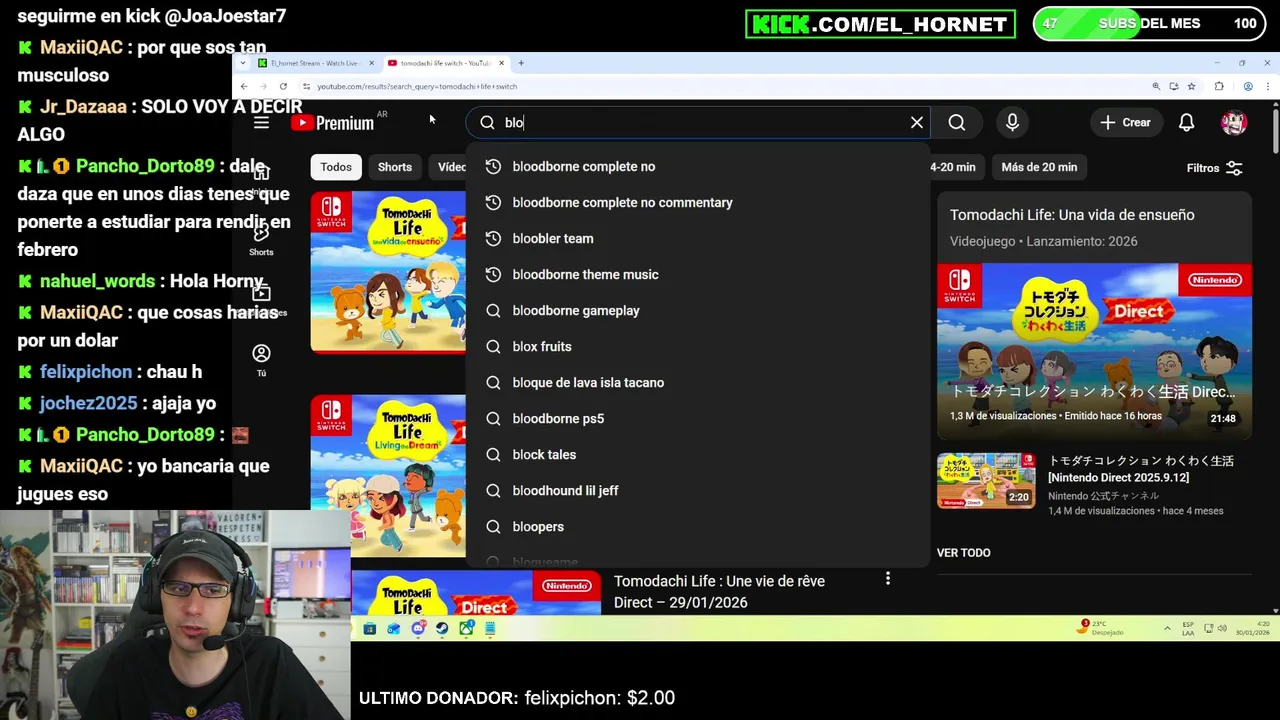
Task: Choose suggestion 'block tales'
Action: click(x=698, y=454)
